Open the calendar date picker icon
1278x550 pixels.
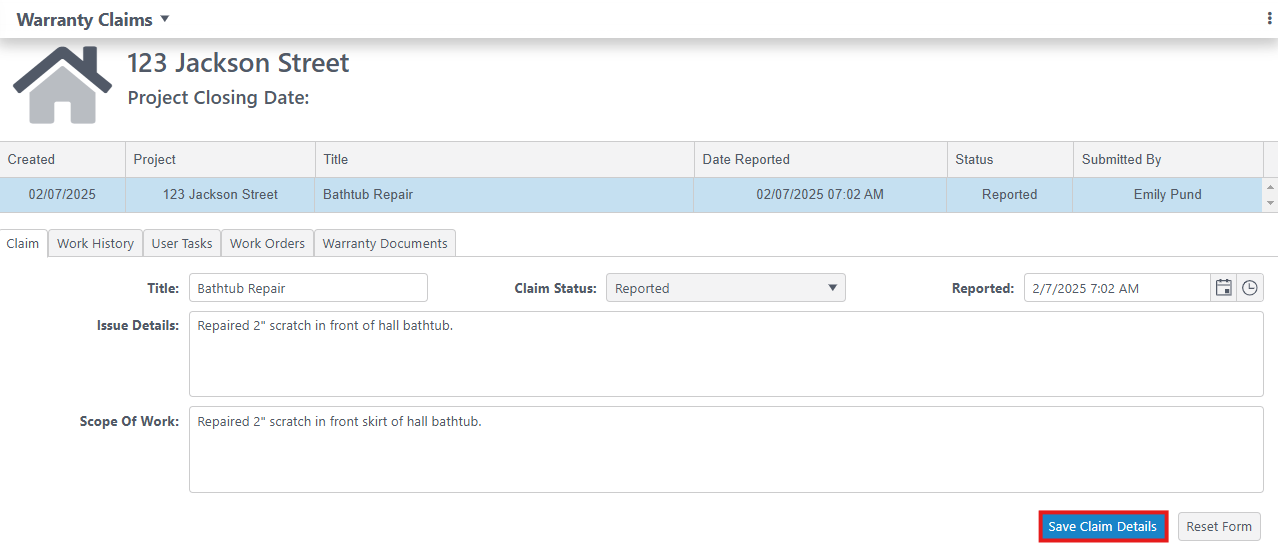pos(1223,288)
